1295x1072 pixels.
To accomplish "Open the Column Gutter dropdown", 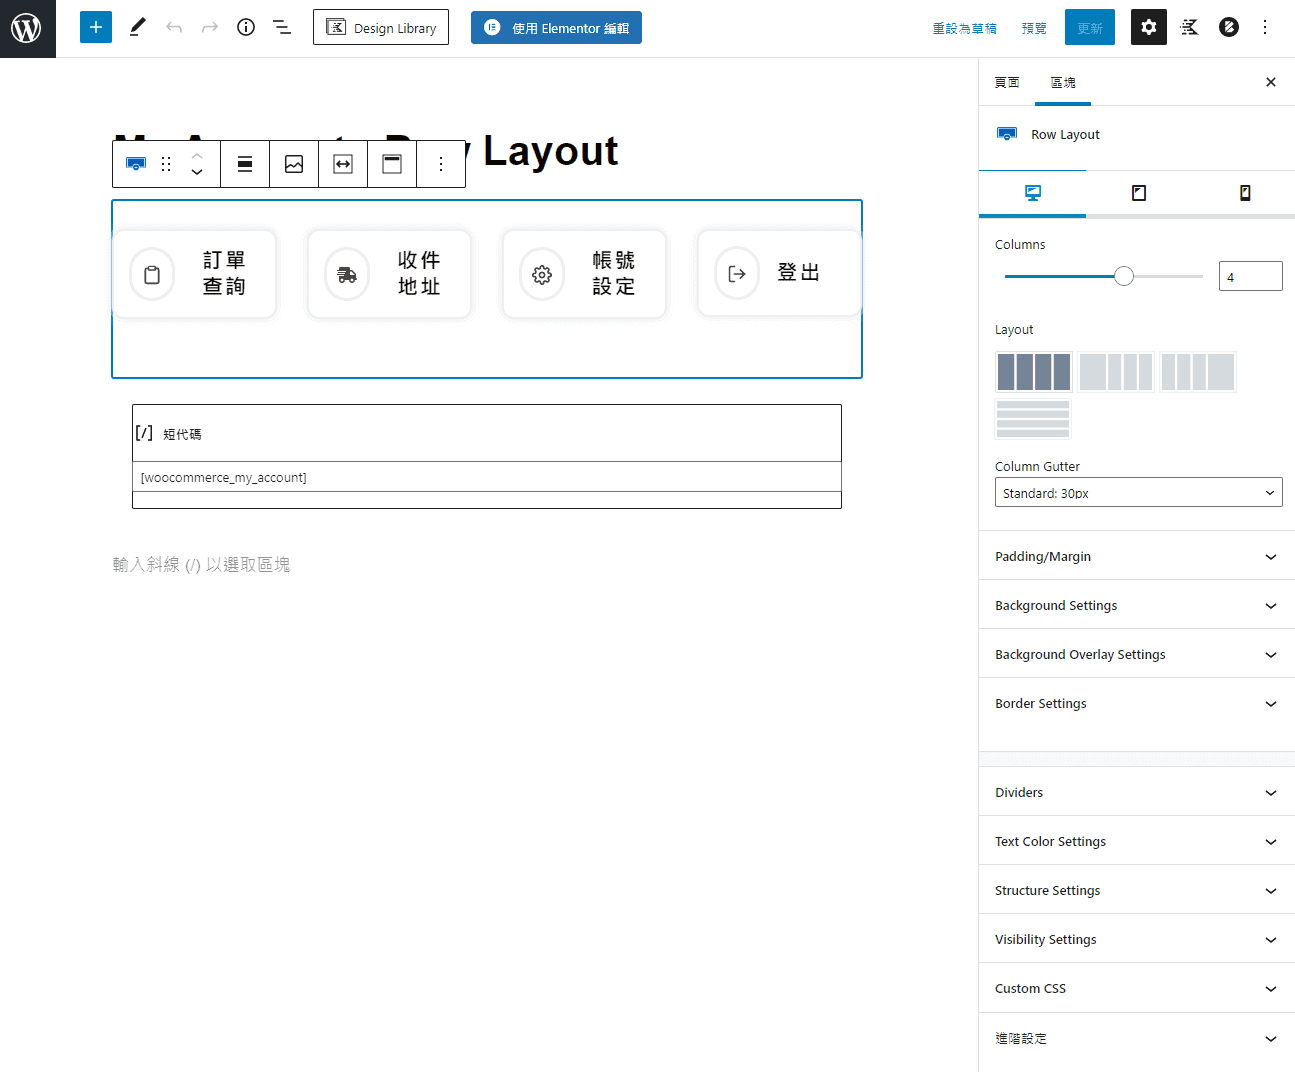I will click(x=1139, y=493).
